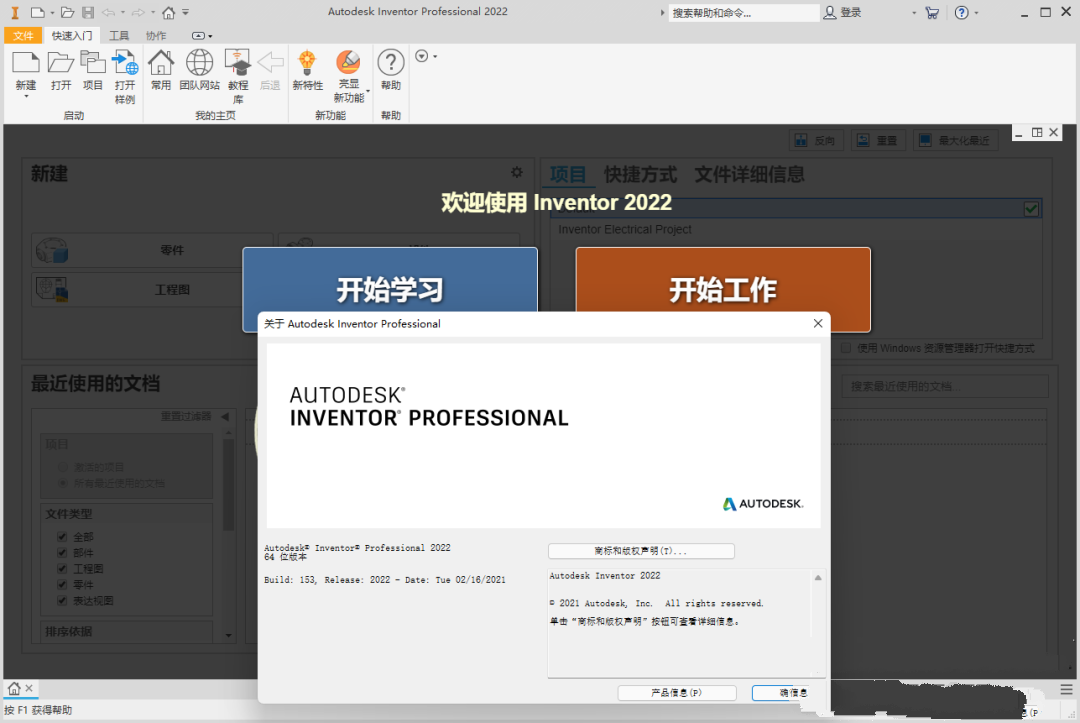Select the 快捷方式 tab
1080x723 pixels.
point(641,174)
